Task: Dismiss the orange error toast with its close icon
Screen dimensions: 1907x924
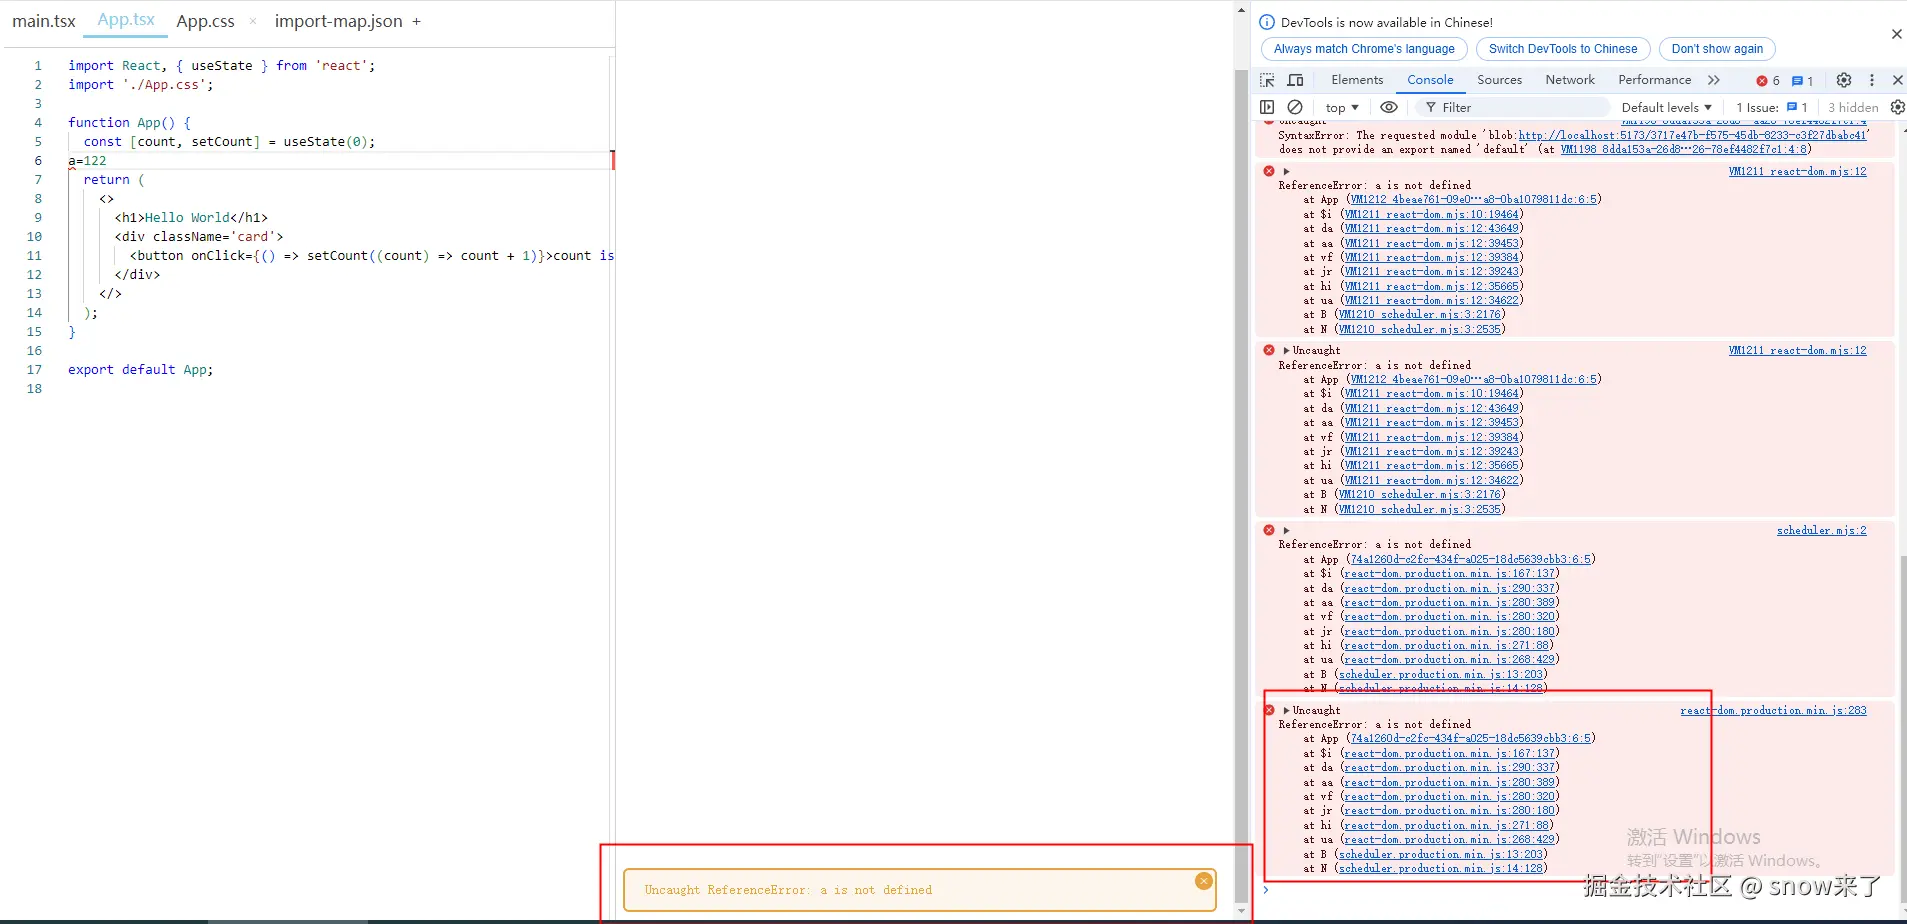Action: (x=1204, y=881)
